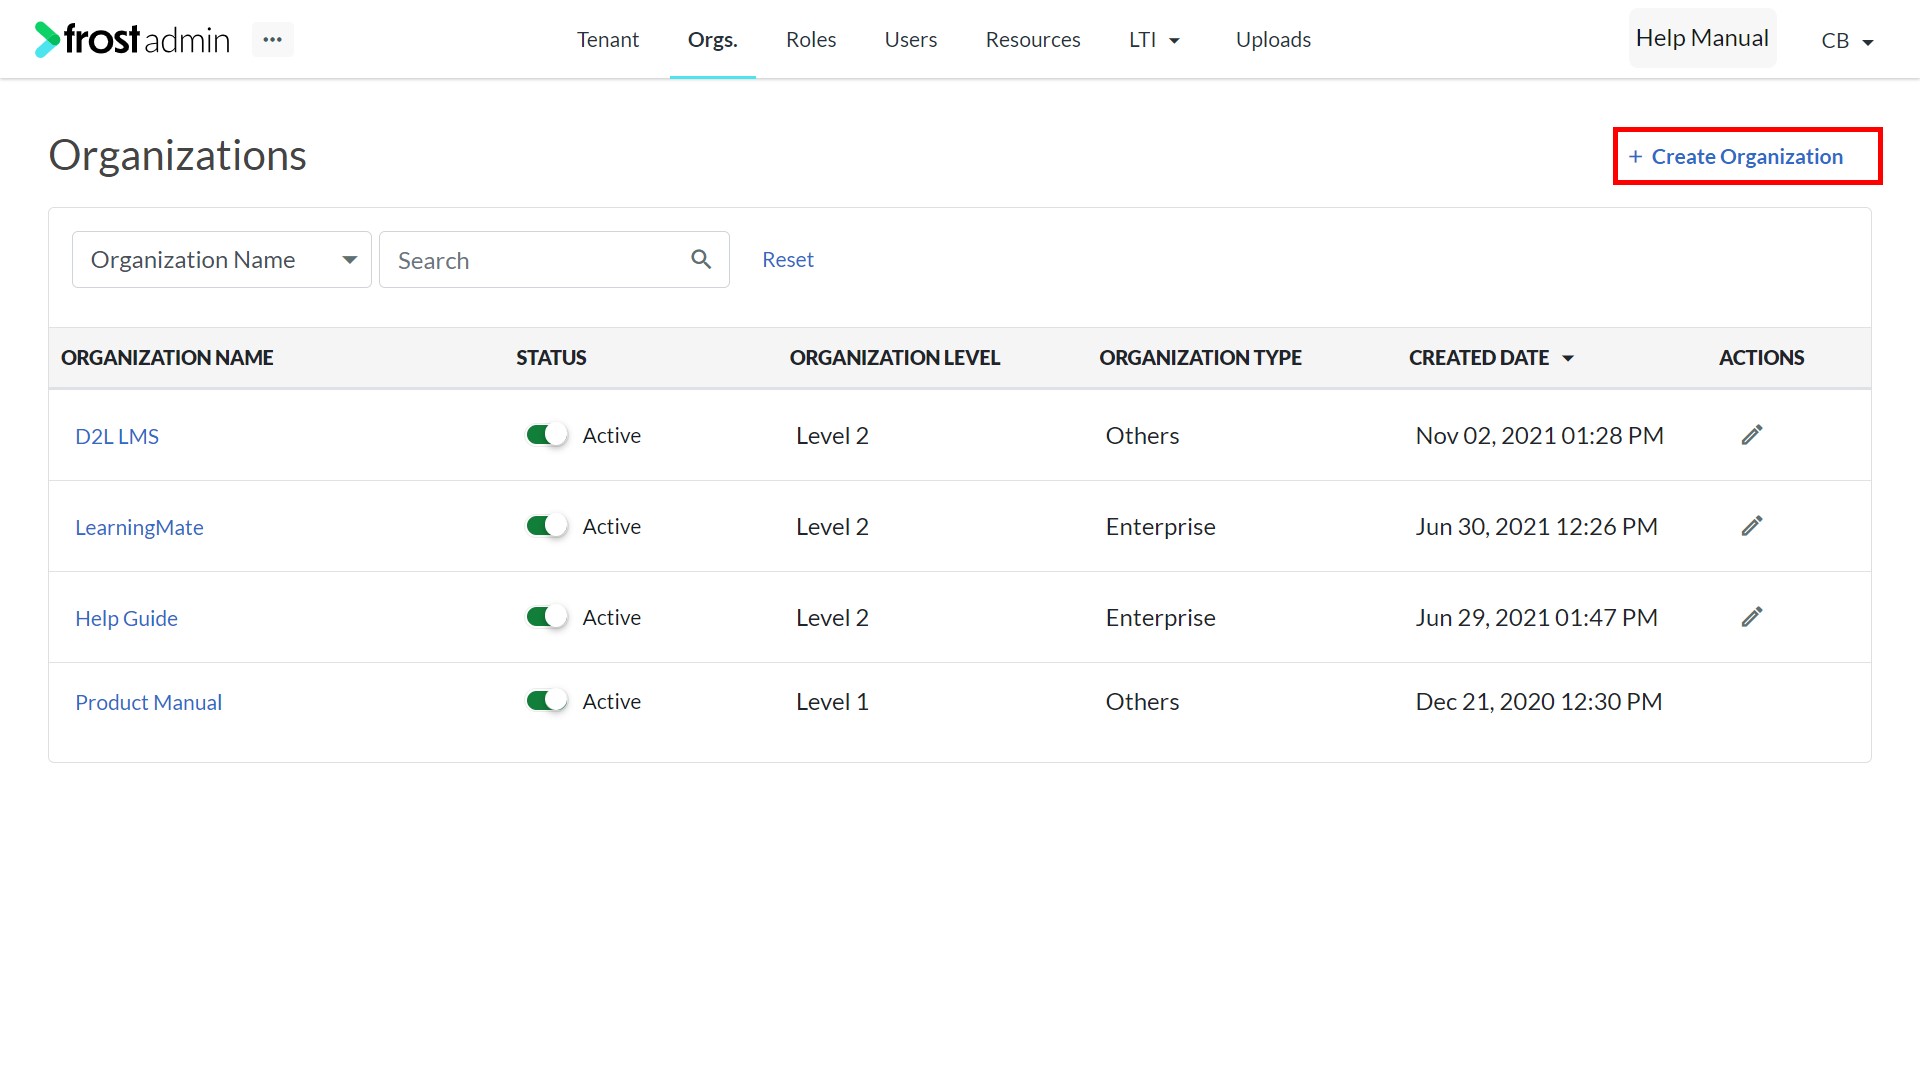1920x1080 pixels.
Task: Toggle Product Manual active status
Action: click(x=547, y=701)
